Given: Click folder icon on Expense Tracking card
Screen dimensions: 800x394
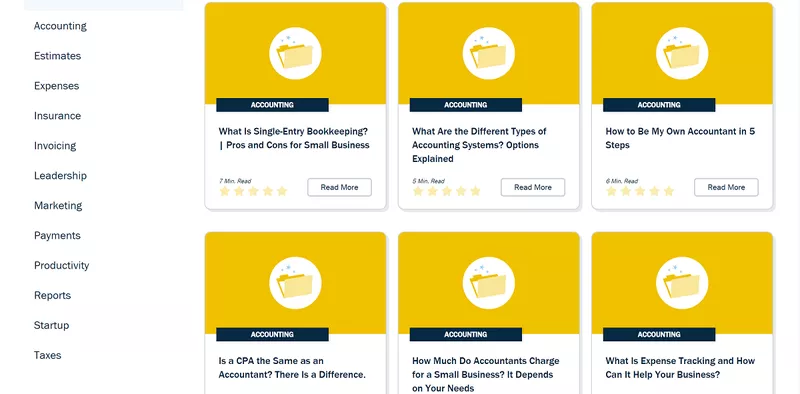Looking at the screenshot, I should [x=682, y=283].
